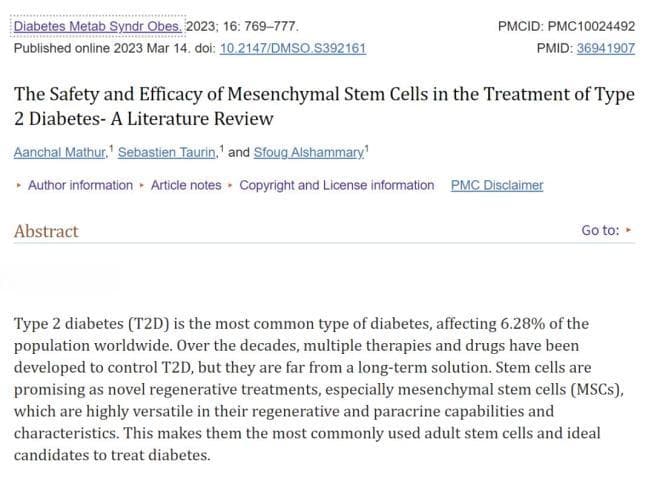This screenshot has width=654, height=480.
Task: Open PMID 36941907 link
Action: coord(606,48)
